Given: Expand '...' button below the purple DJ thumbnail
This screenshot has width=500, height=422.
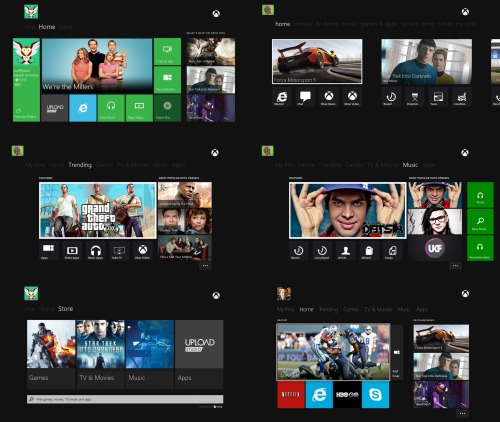Looking at the screenshot, I should click(462, 413).
